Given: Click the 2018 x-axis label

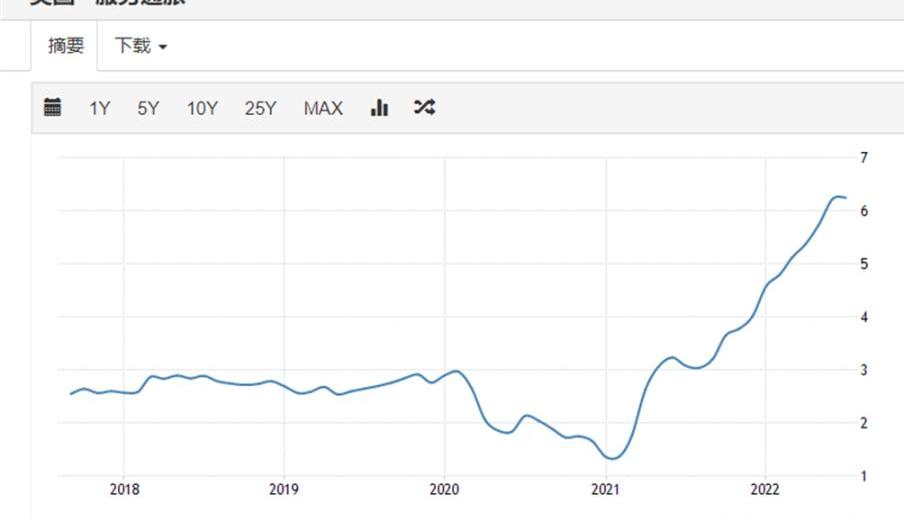Looking at the screenshot, I should 124,490.
